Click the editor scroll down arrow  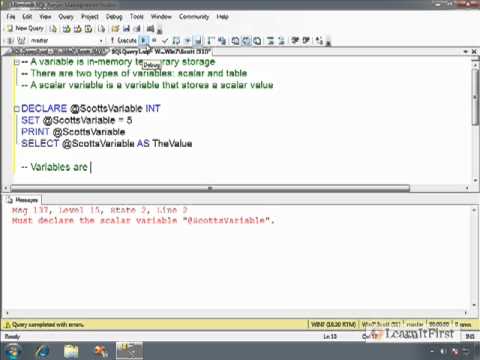coord(475,180)
